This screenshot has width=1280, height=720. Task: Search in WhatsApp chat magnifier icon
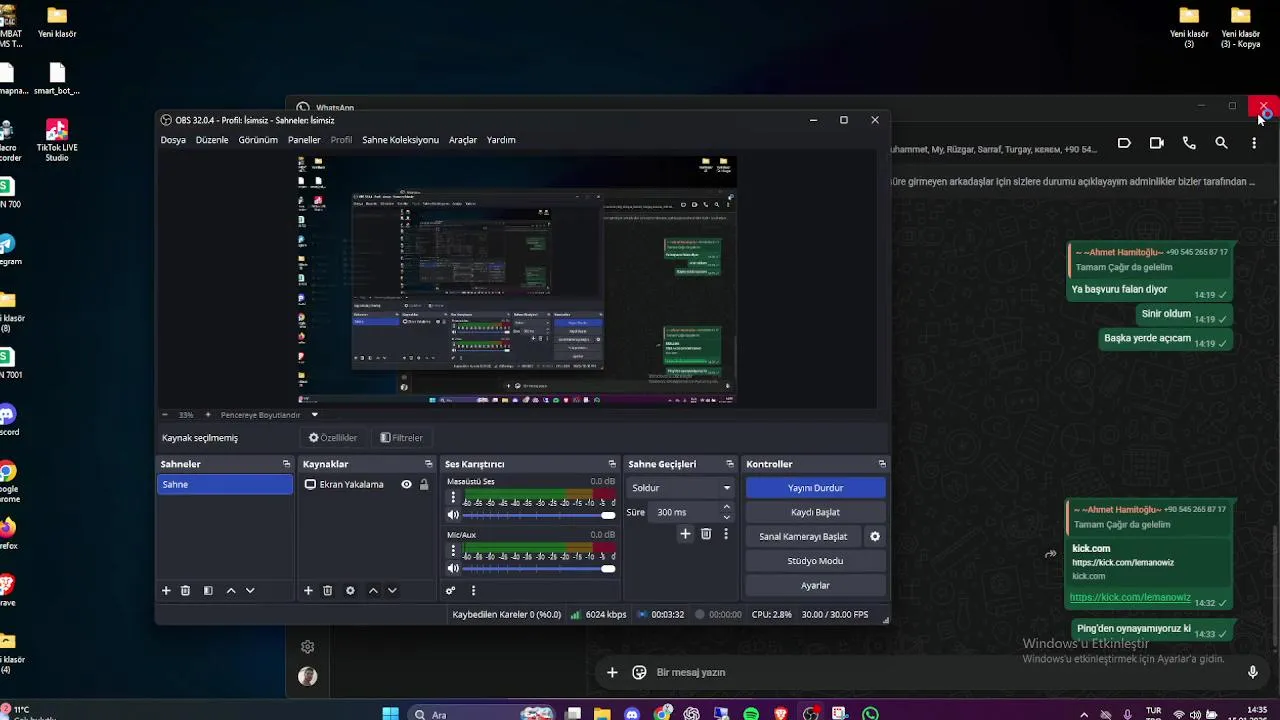[x=1221, y=143]
